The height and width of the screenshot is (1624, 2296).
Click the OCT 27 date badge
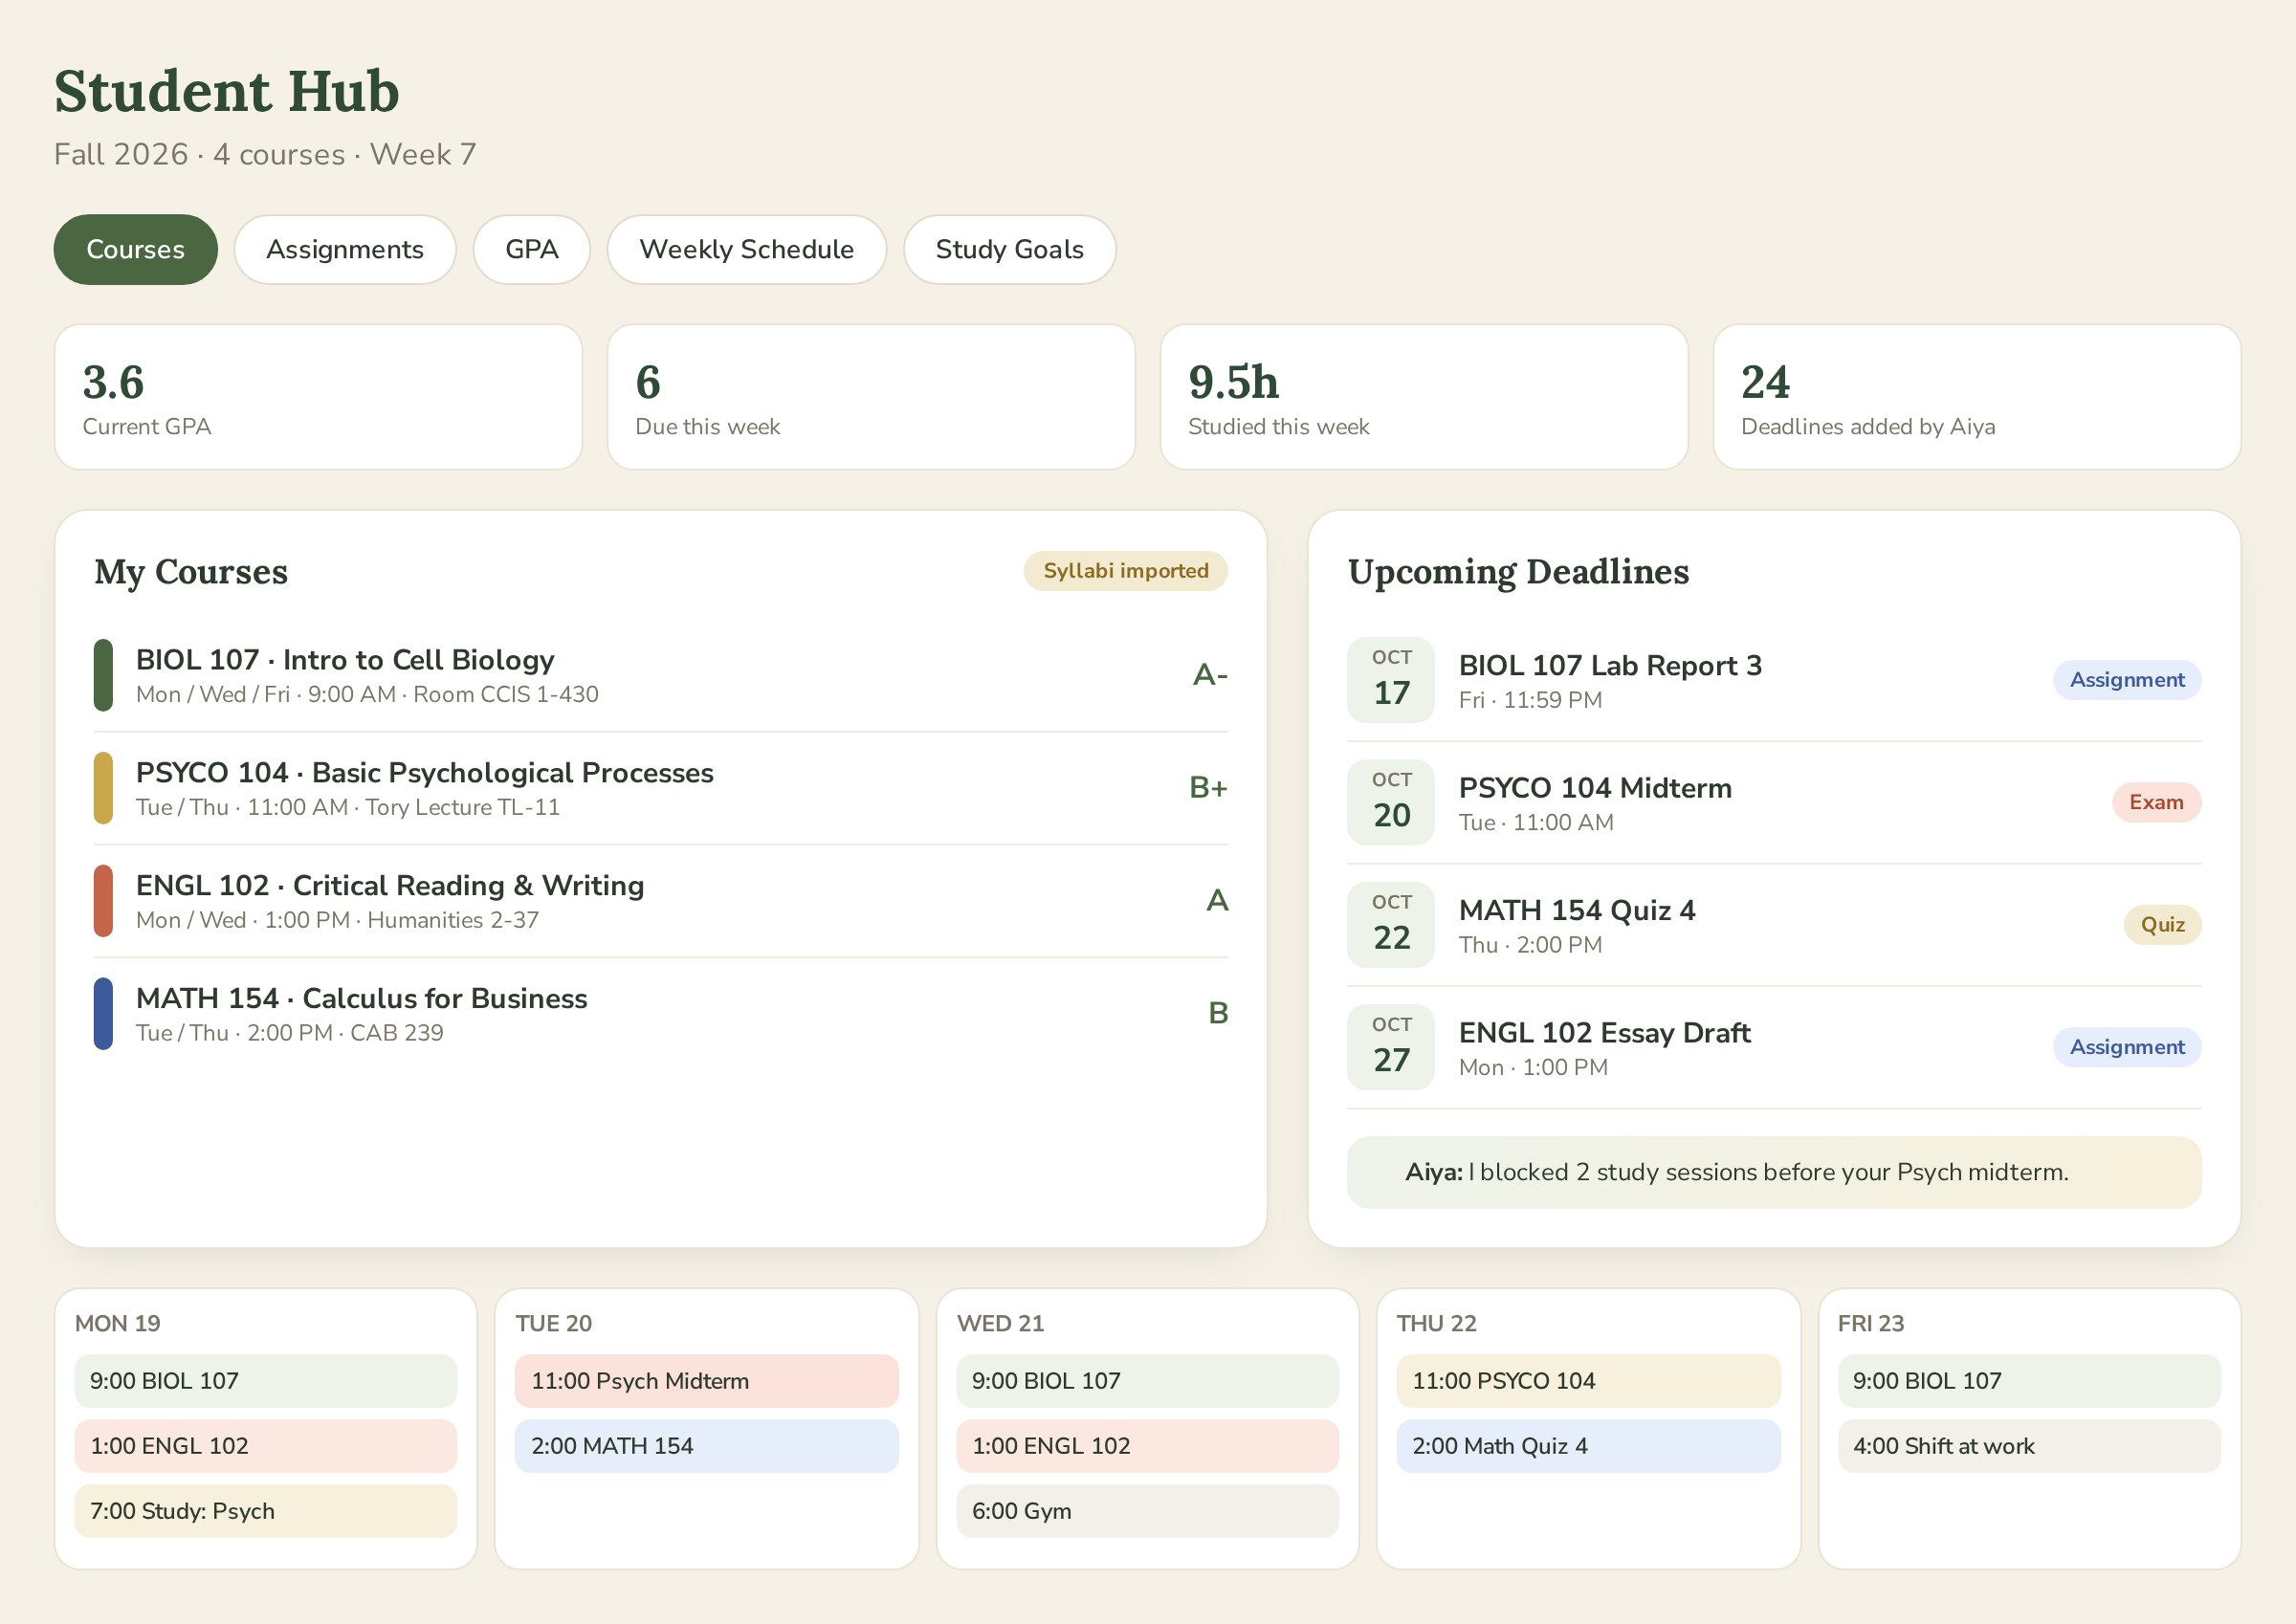pos(1391,1047)
